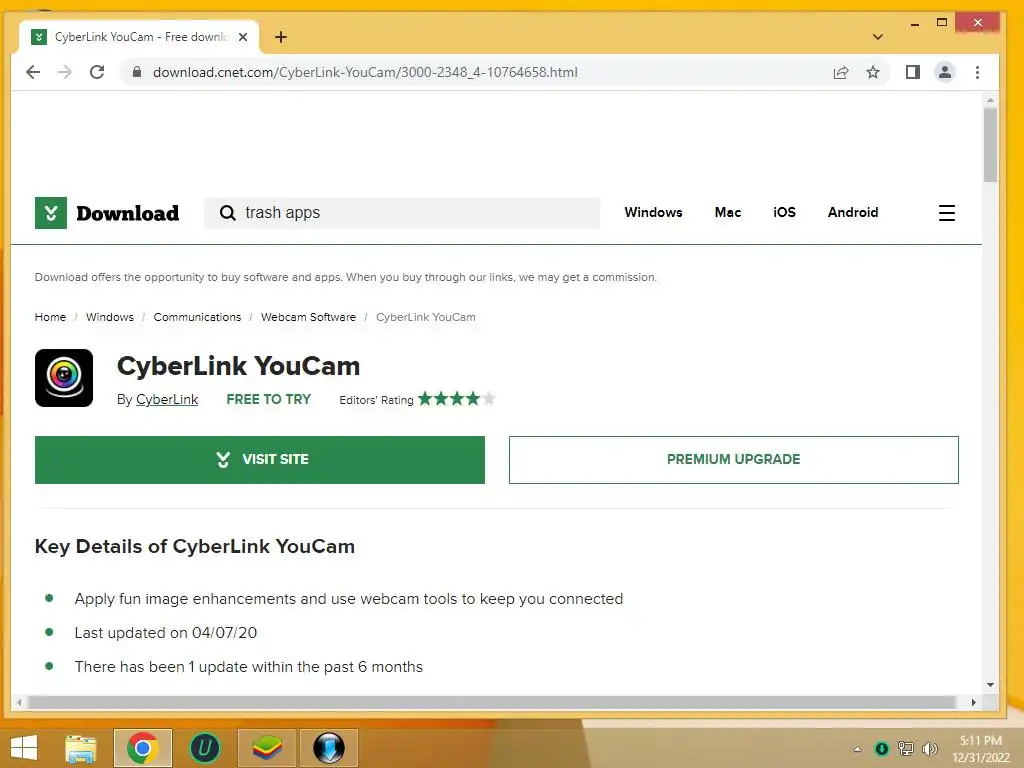
Task: Open the hamburger menu on Download site
Action: pyautogui.click(x=946, y=213)
